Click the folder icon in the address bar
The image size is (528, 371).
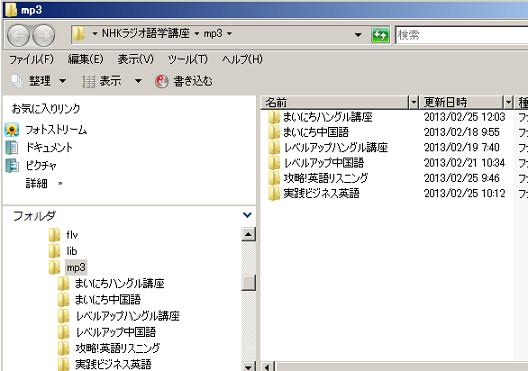coord(79,34)
